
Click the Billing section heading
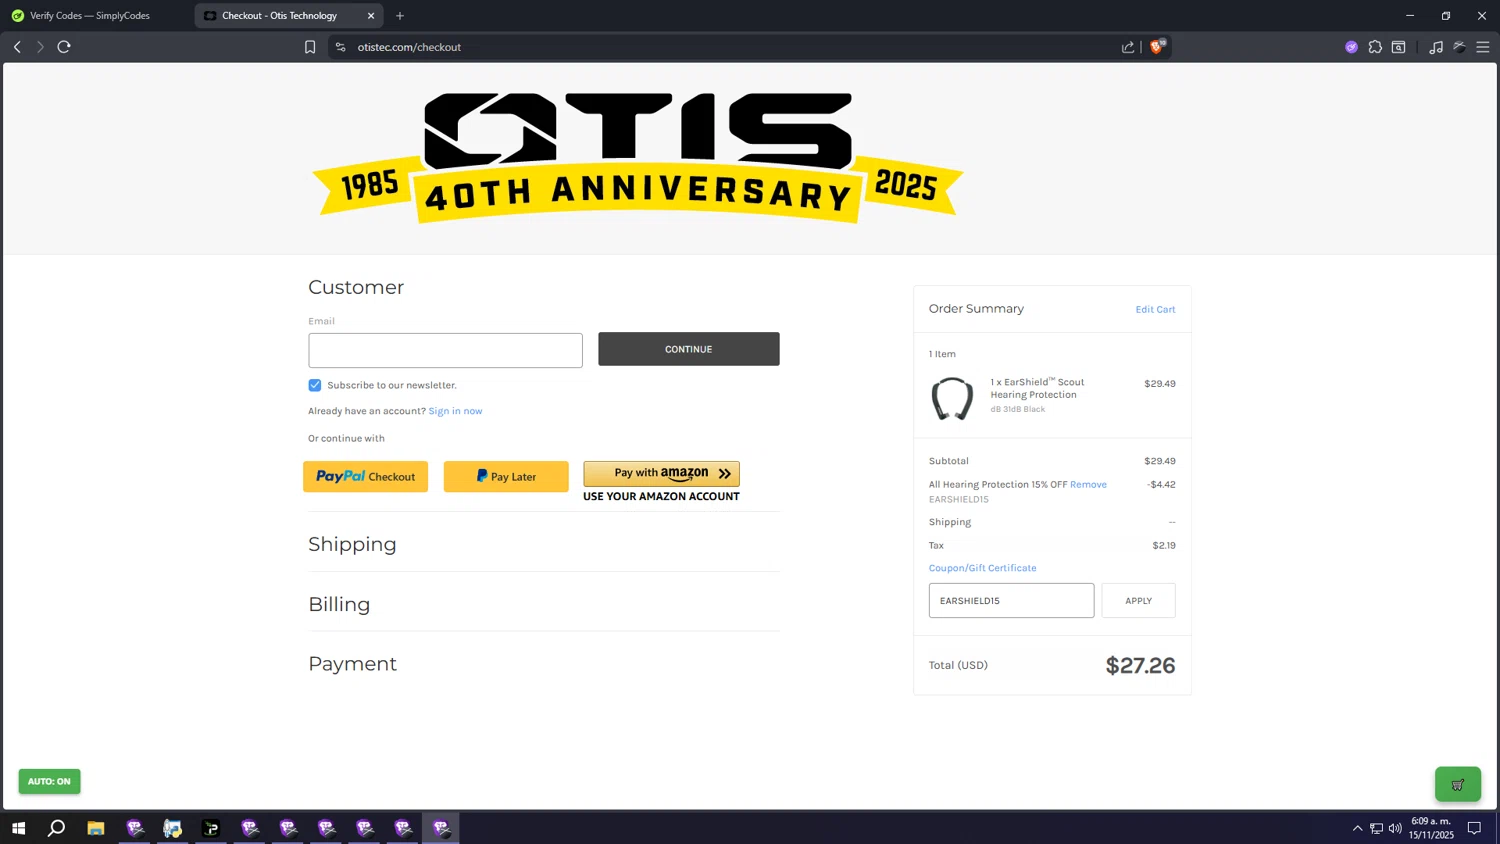(339, 604)
